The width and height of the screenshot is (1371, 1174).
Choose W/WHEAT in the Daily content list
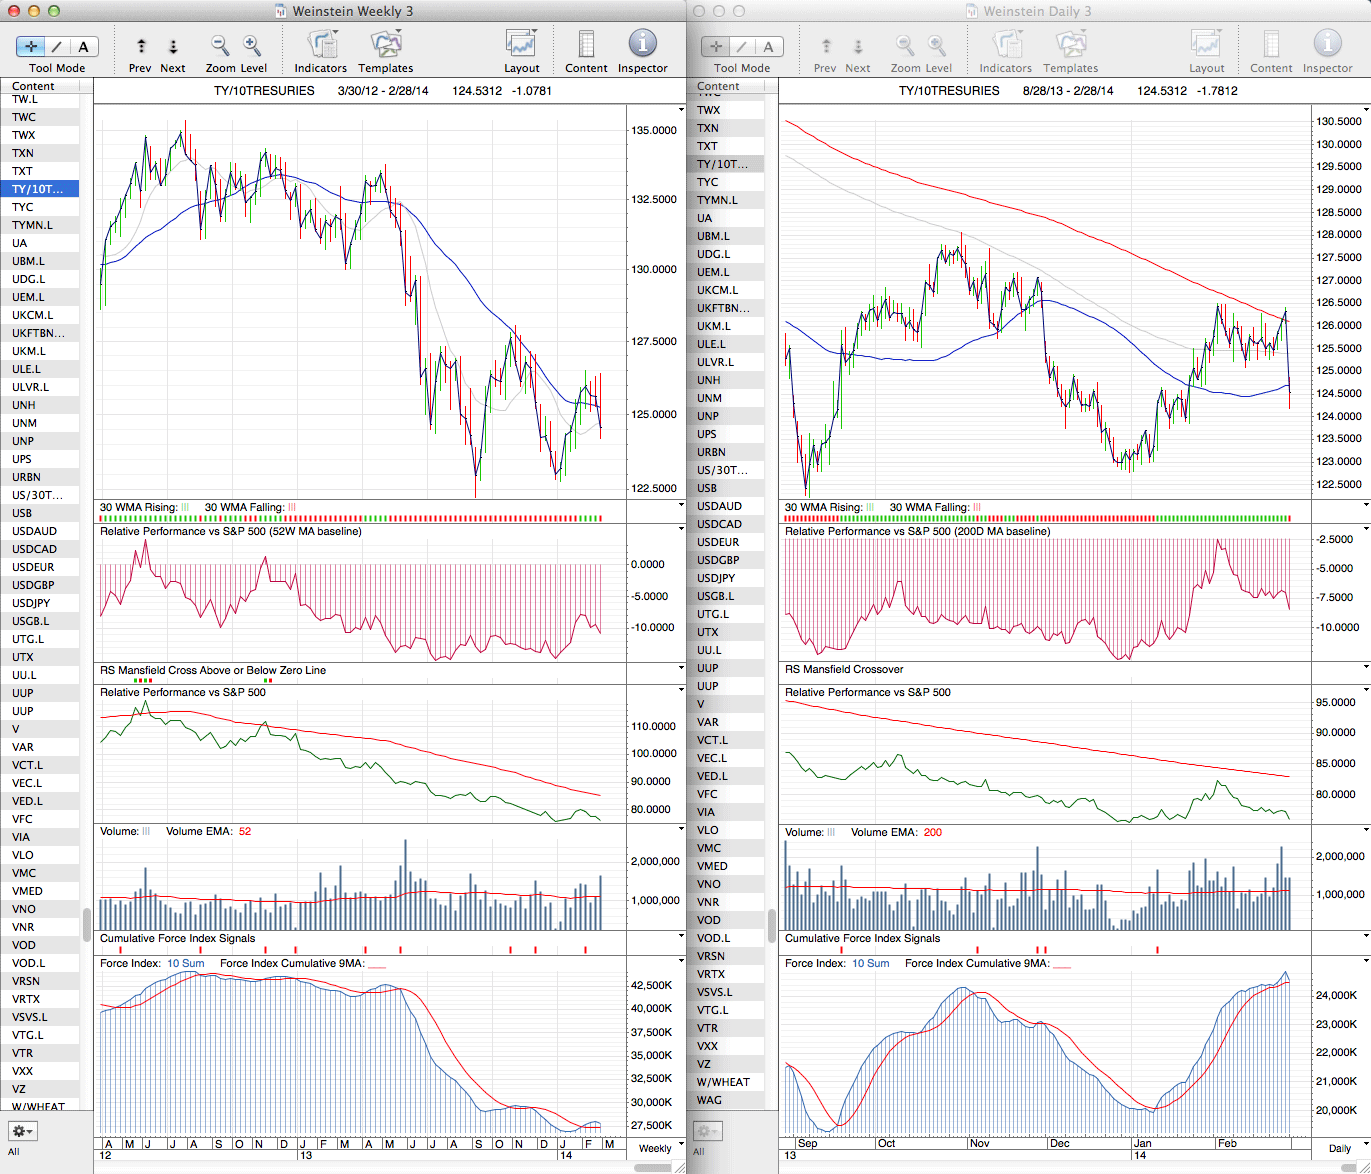click(x=723, y=1082)
